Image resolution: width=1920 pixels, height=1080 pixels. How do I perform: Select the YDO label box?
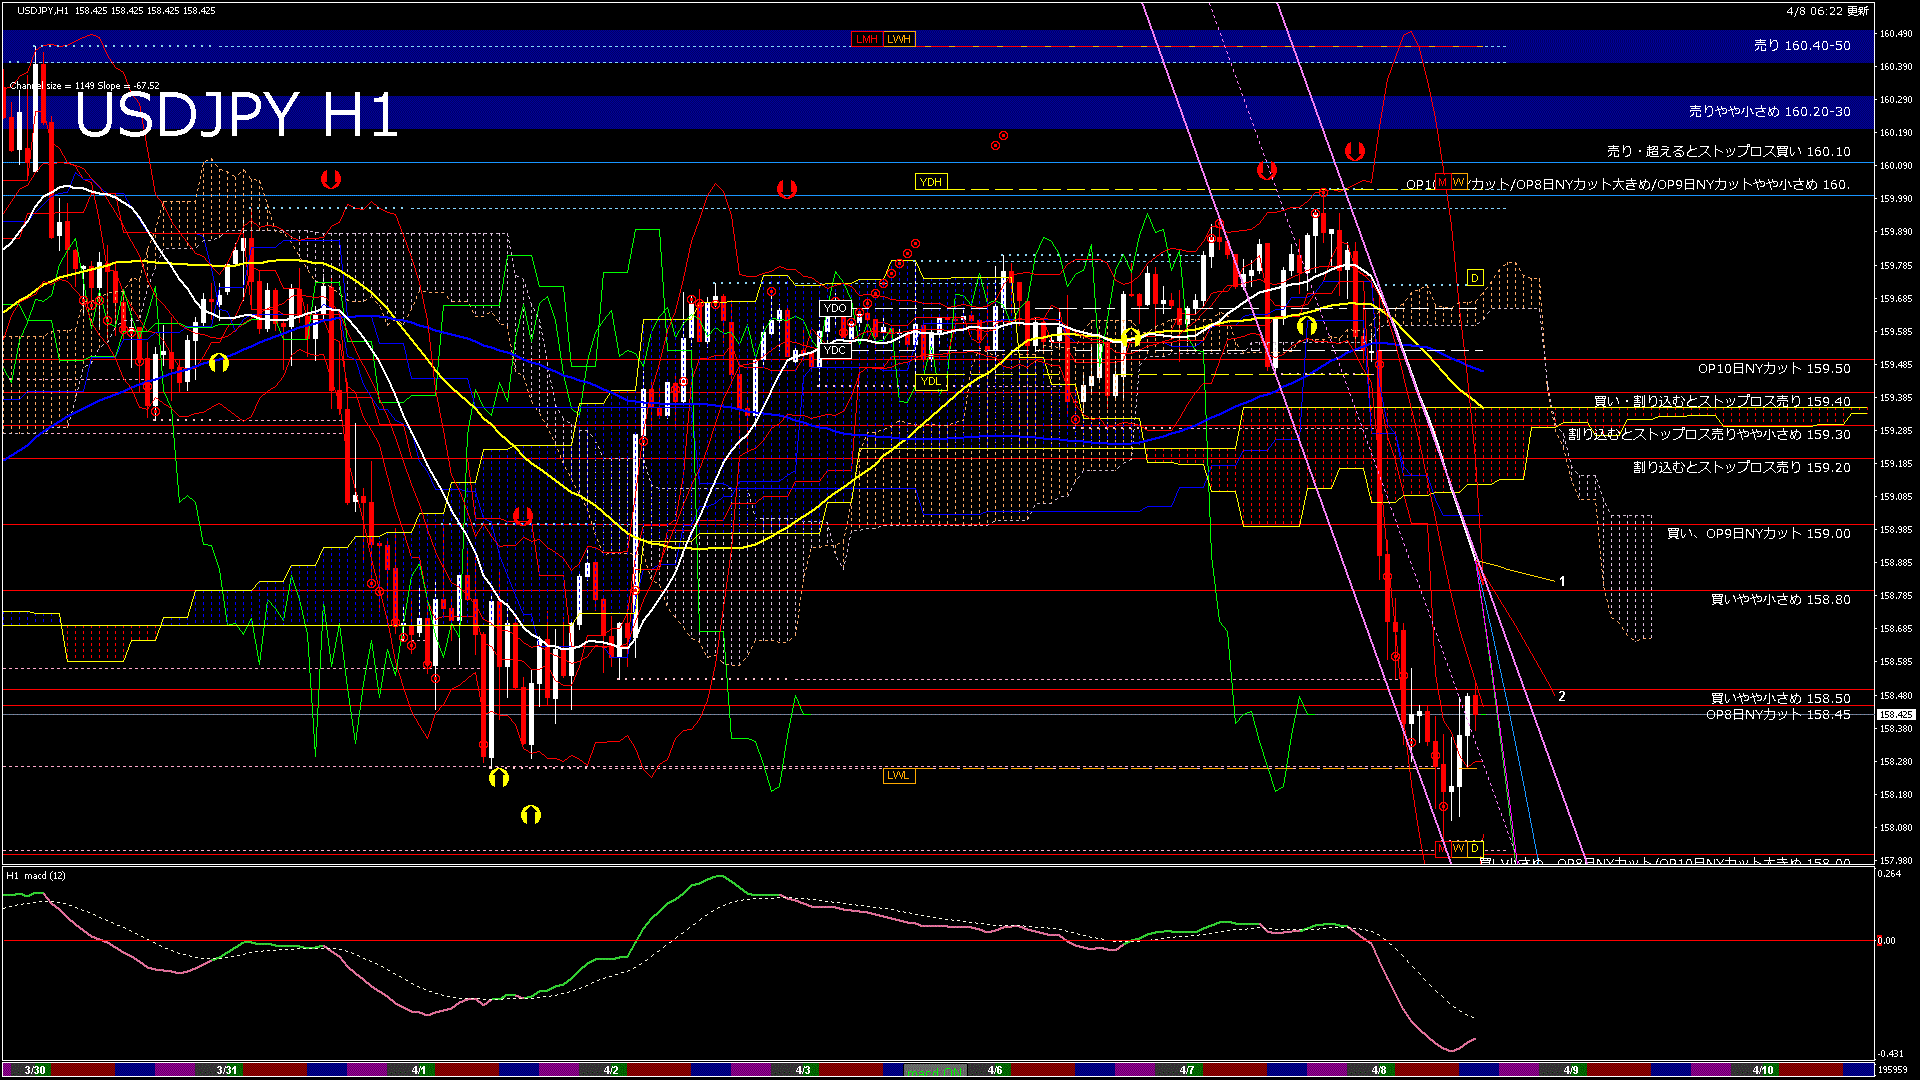[834, 308]
